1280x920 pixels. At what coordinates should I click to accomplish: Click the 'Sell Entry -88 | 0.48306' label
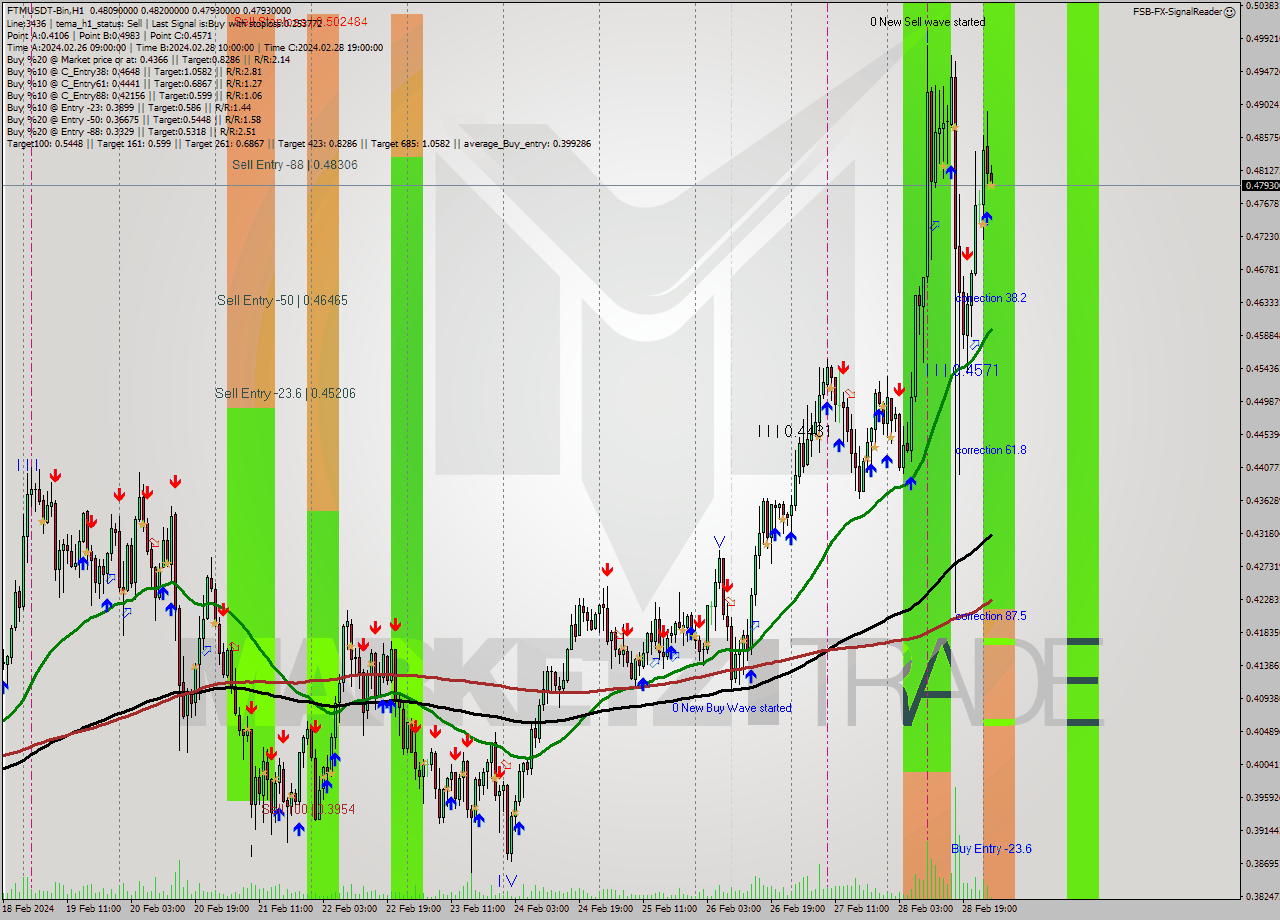point(295,165)
